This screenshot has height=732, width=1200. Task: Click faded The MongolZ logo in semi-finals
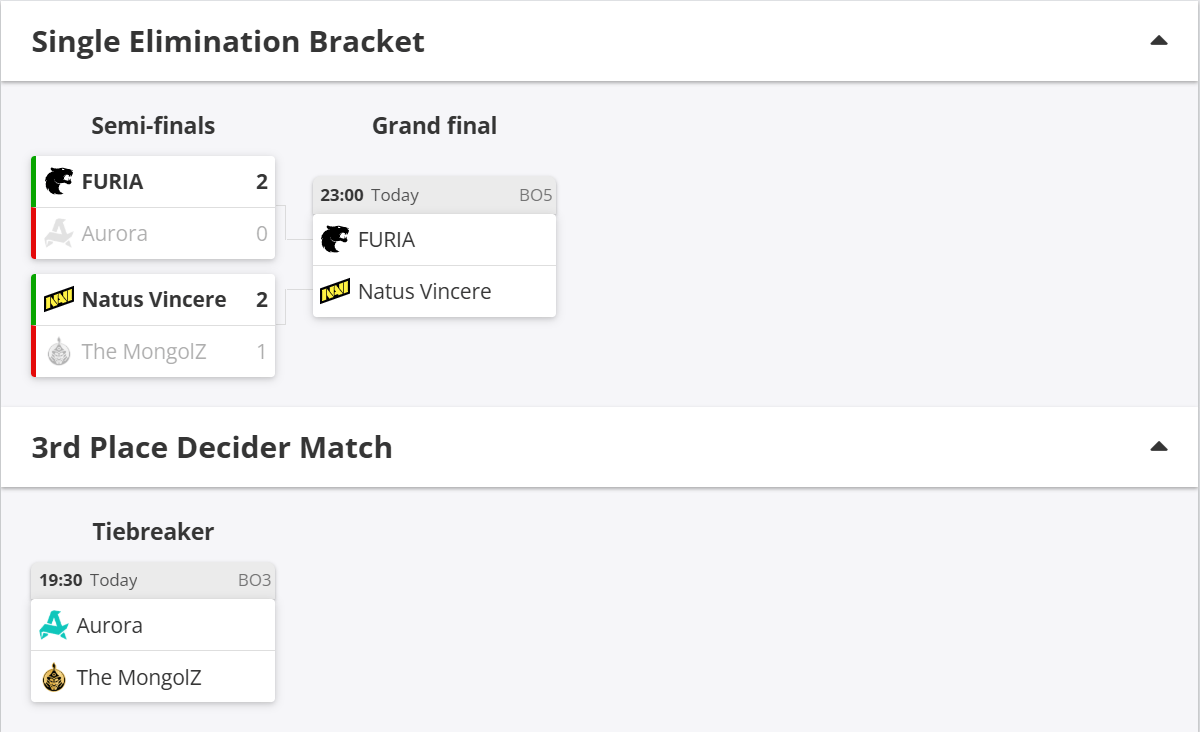pyautogui.click(x=59, y=351)
